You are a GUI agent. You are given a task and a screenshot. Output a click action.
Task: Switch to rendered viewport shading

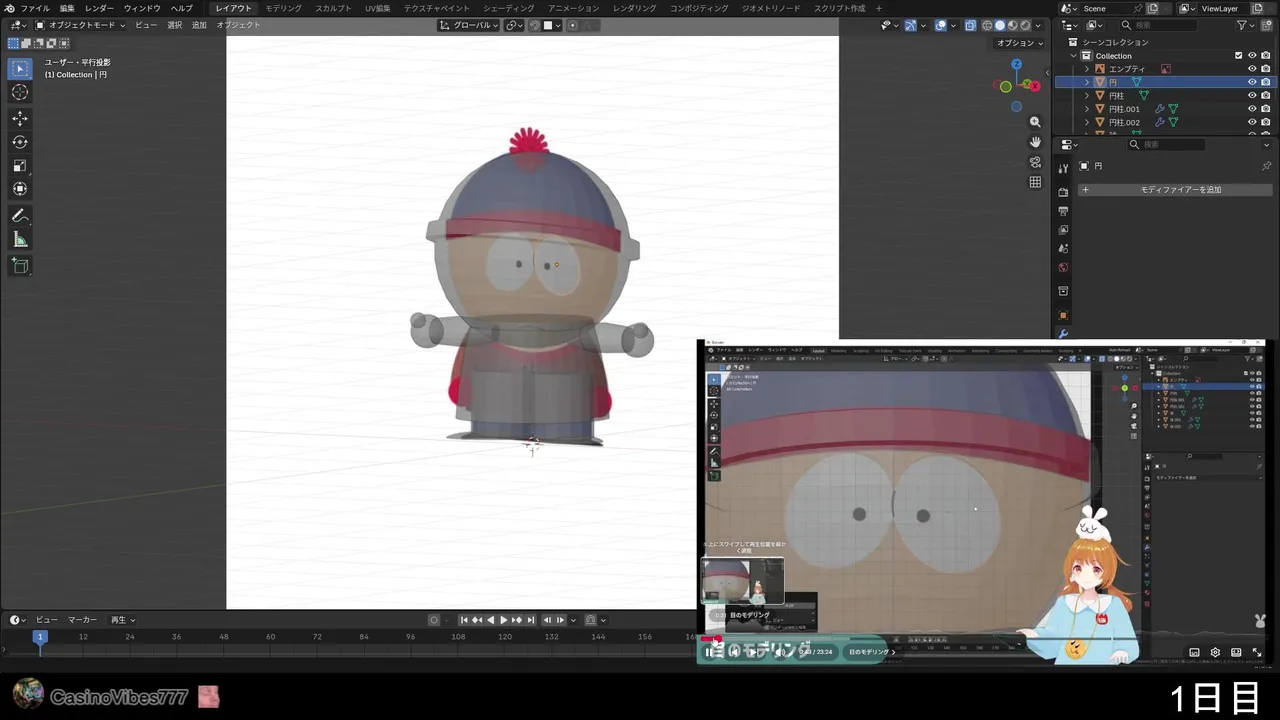tap(1024, 25)
